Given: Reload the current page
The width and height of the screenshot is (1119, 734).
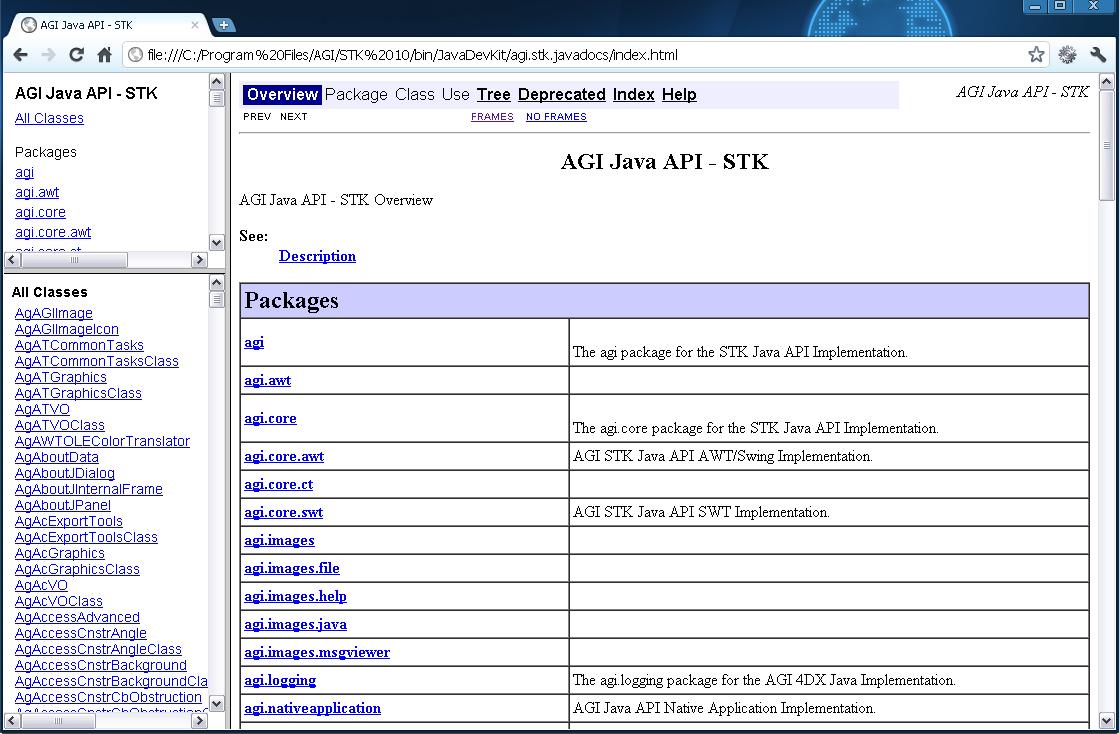Looking at the screenshot, I should pyautogui.click(x=76, y=55).
